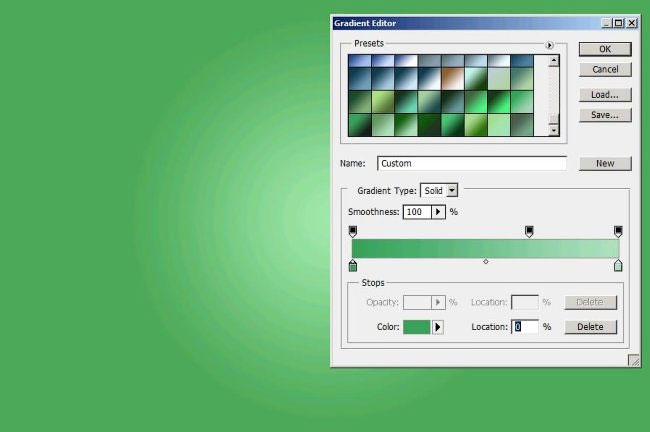The height and width of the screenshot is (432, 650).
Task: Open the Presets flyout menu arrow
Action: [x=549, y=45]
